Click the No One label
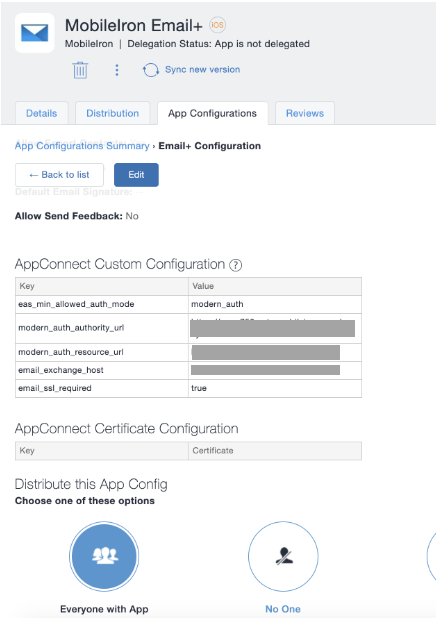 (283, 609)
